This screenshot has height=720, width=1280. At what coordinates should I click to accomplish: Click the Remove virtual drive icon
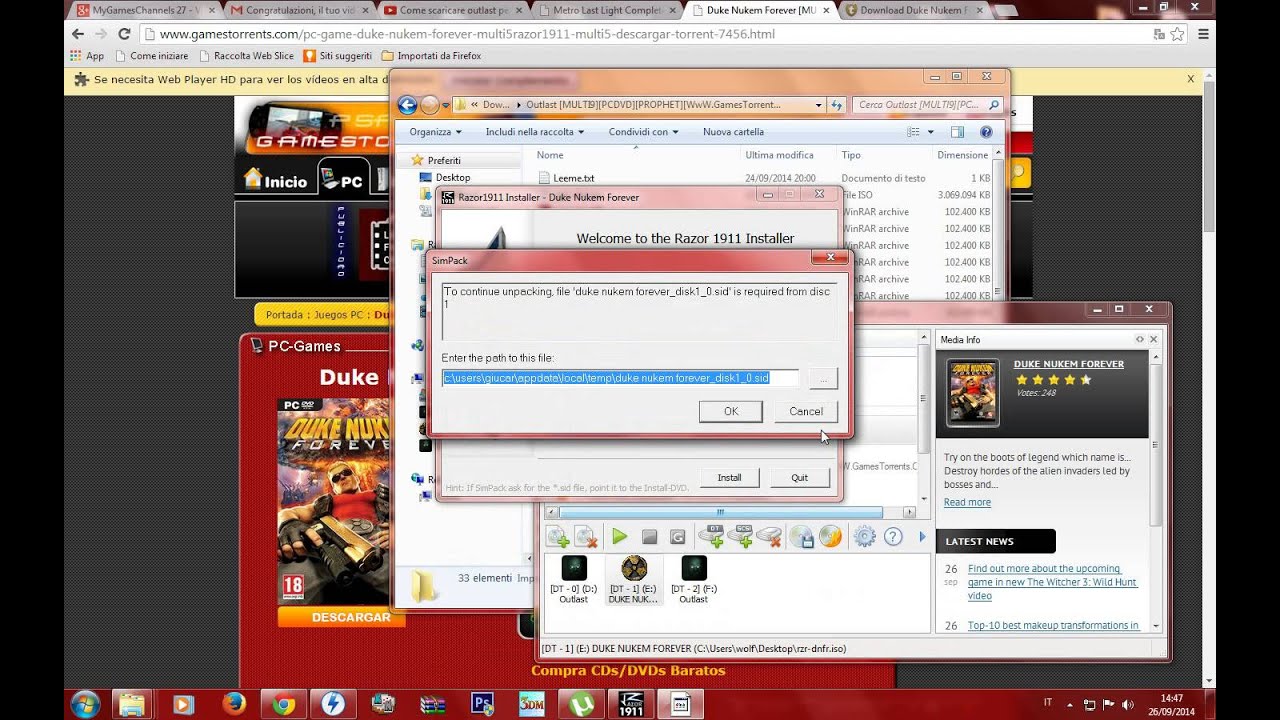[769, 537]
